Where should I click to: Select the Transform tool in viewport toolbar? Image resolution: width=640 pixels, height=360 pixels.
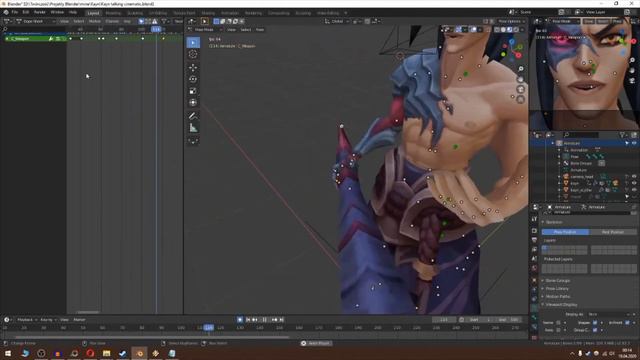tap(193, 103)
